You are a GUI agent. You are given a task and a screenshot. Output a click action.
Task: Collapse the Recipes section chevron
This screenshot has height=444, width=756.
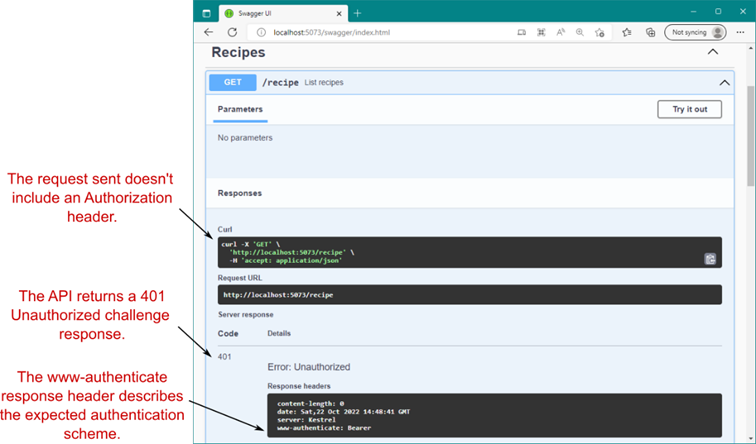[713, 52]
